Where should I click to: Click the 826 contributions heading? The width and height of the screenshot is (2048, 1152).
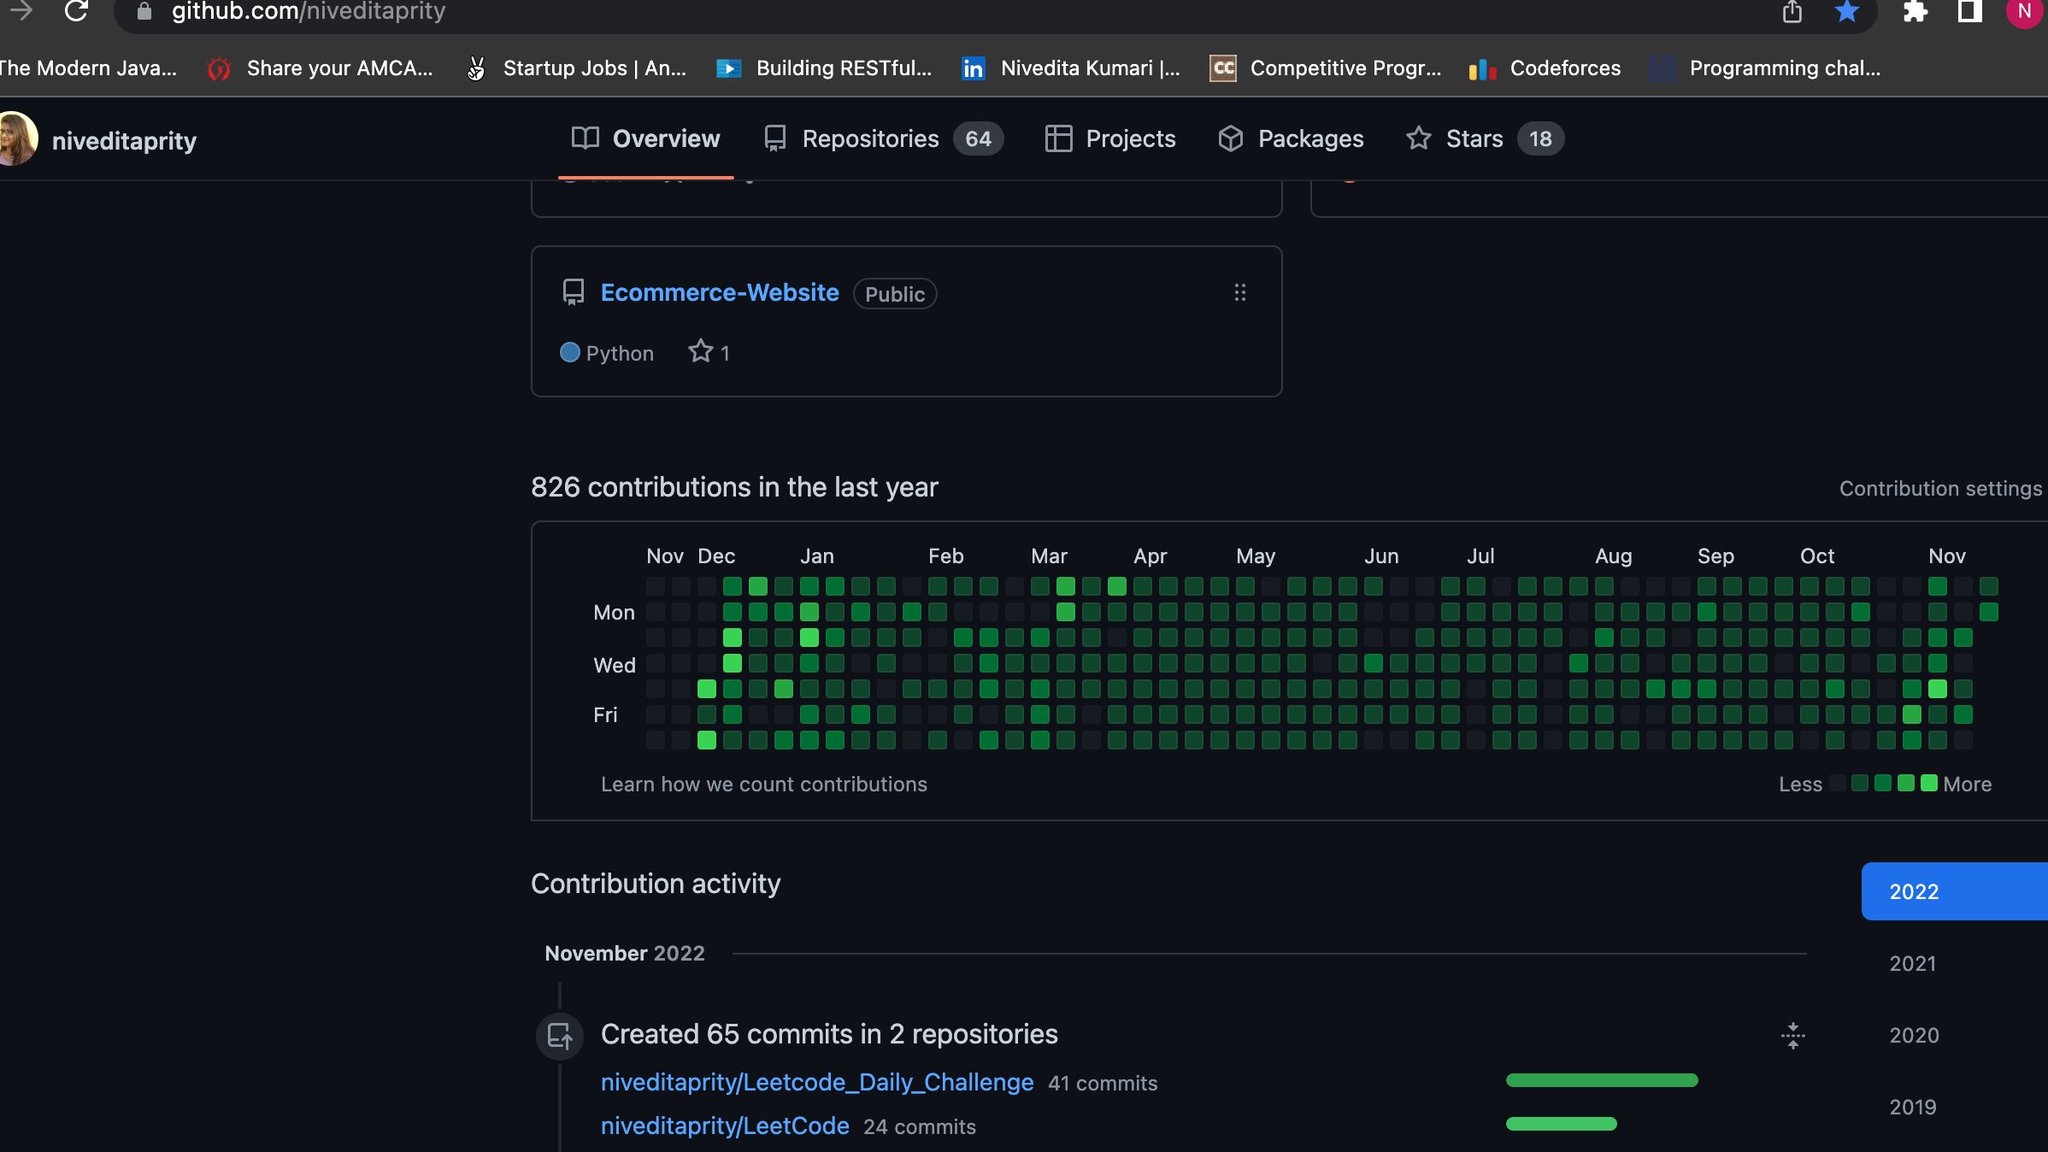[734, 487]
